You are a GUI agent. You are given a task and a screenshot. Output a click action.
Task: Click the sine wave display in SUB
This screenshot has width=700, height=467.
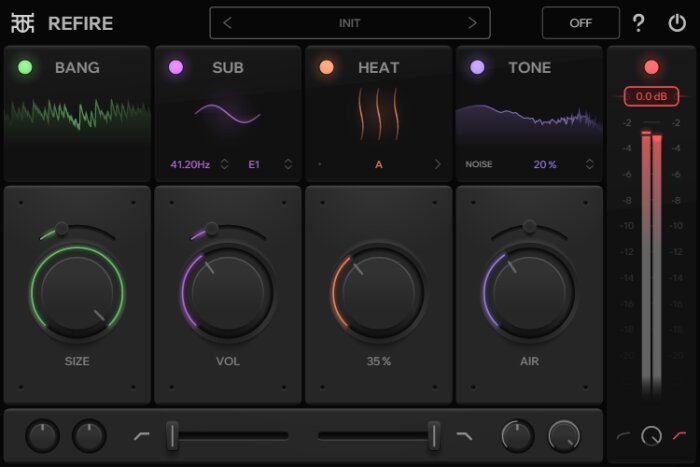tap(228, 113)
